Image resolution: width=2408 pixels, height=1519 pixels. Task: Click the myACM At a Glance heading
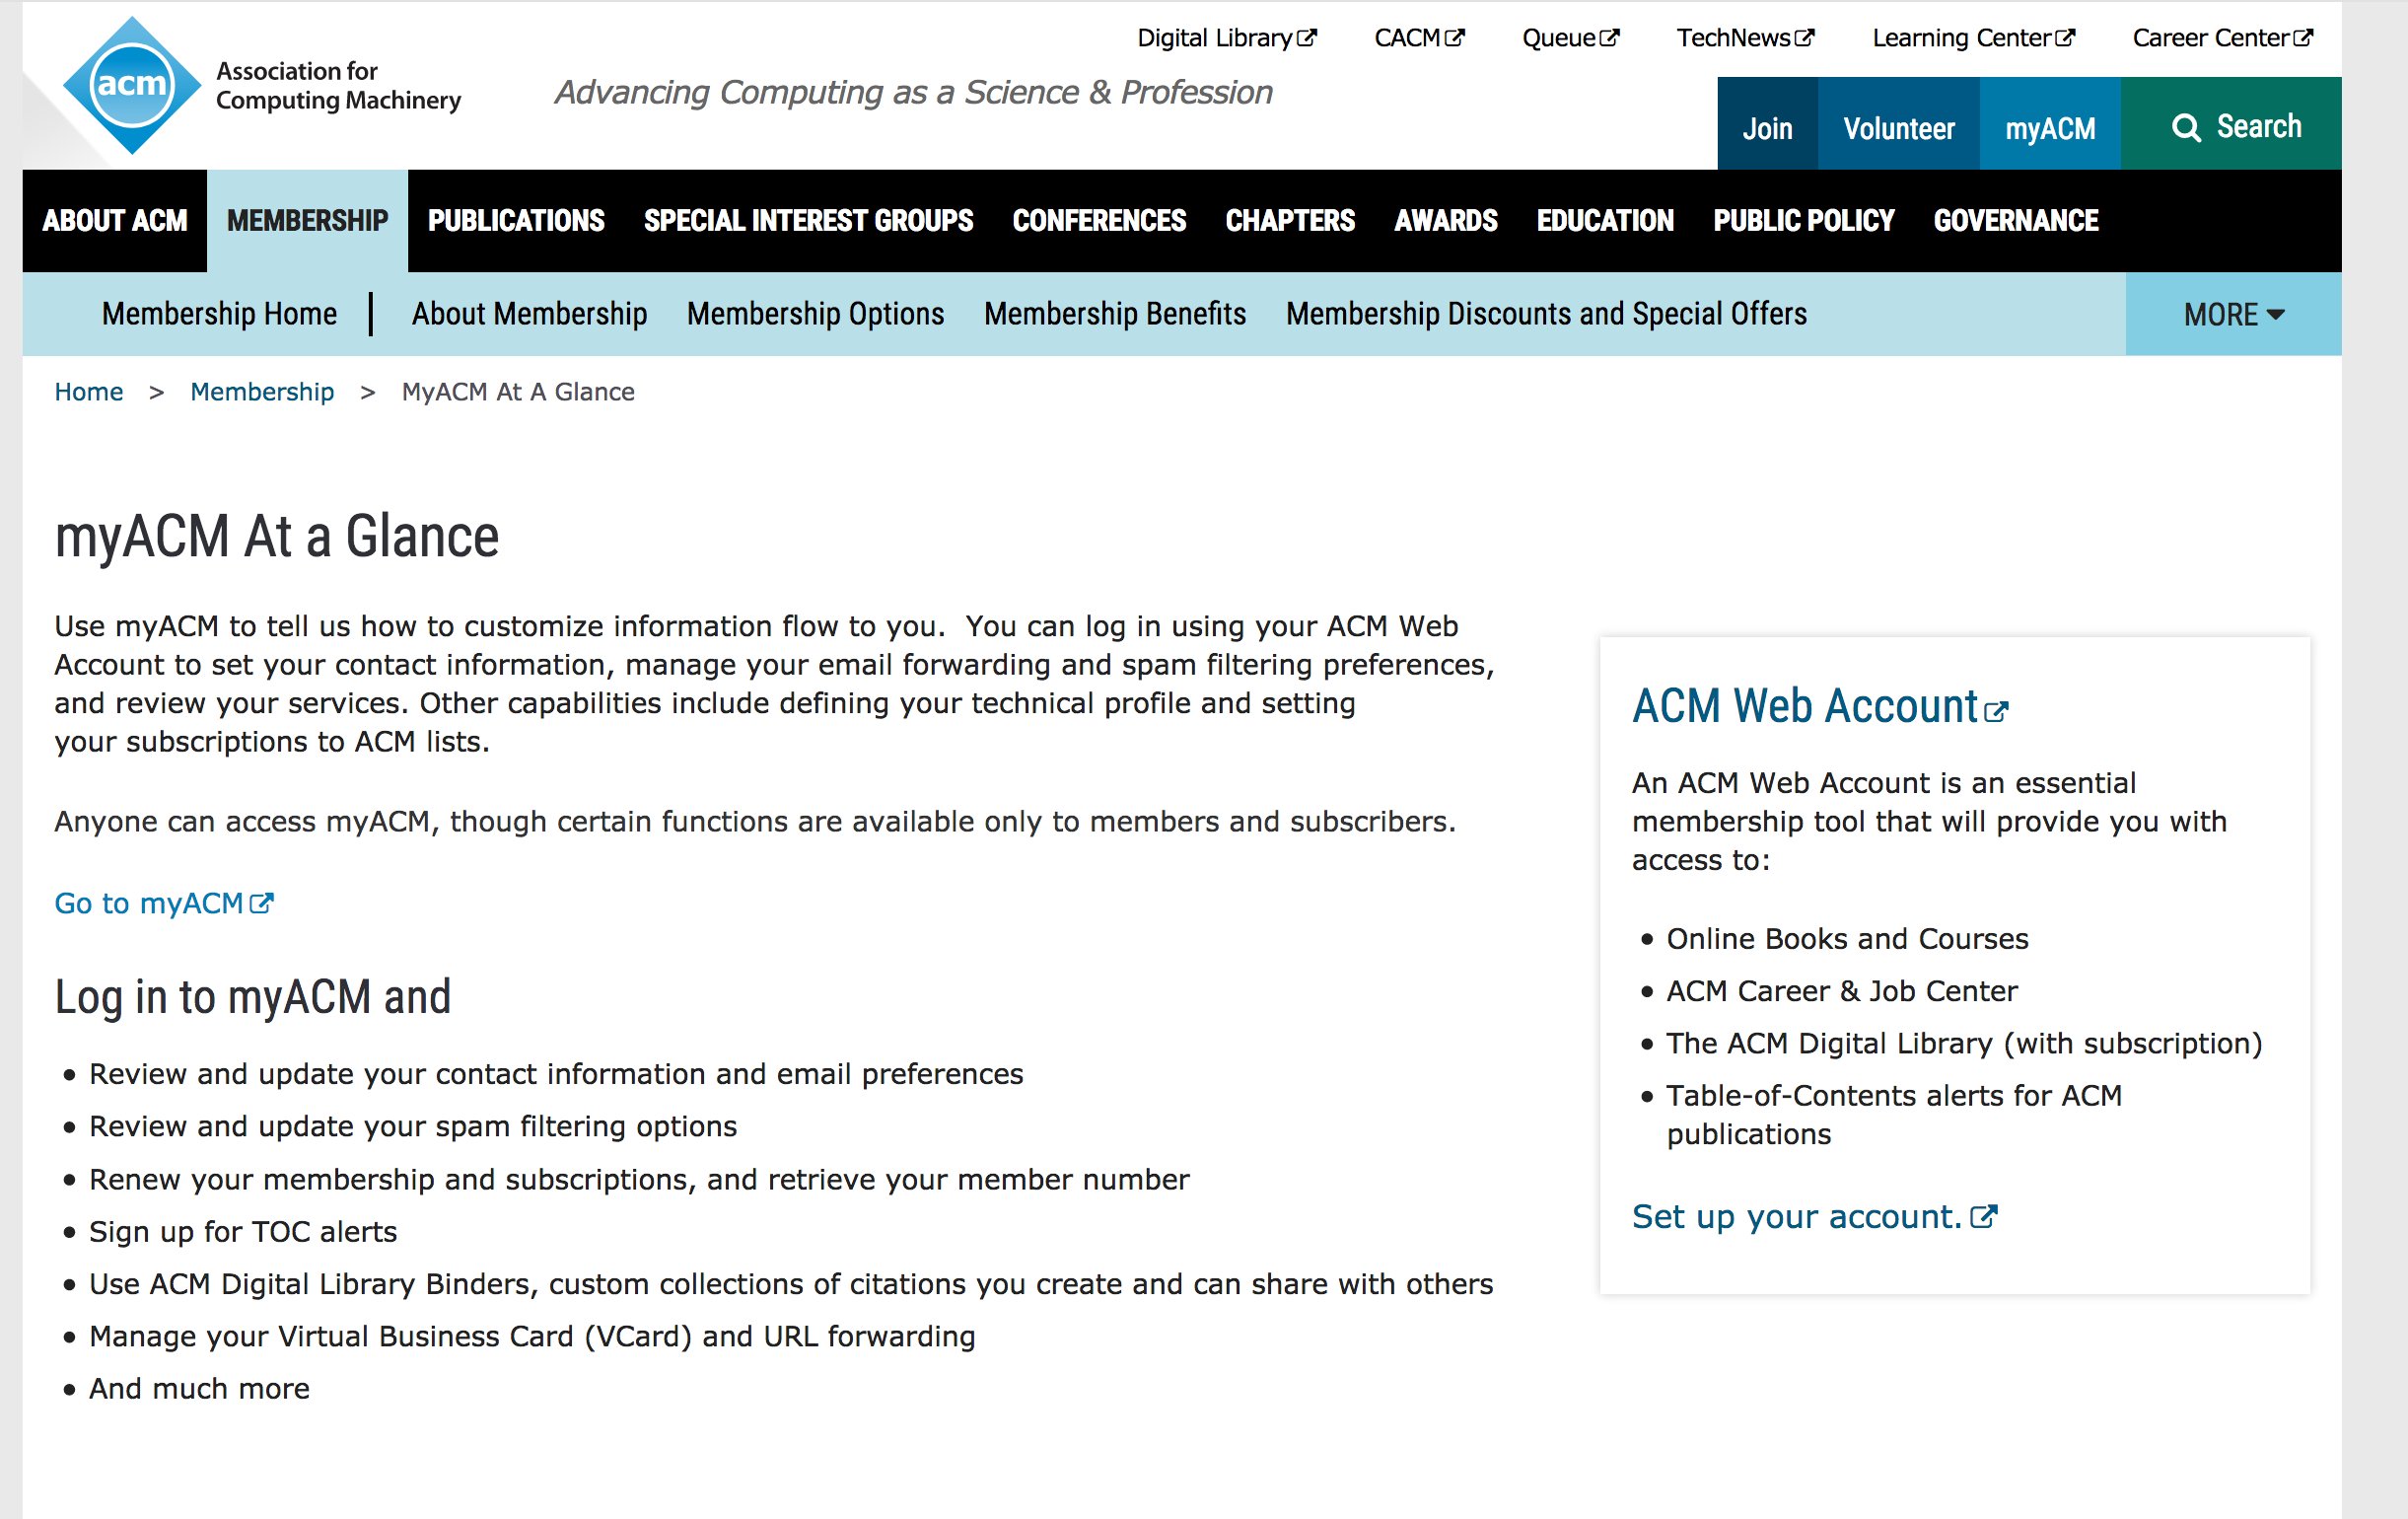pyautogui.click(x=277, y=537)
